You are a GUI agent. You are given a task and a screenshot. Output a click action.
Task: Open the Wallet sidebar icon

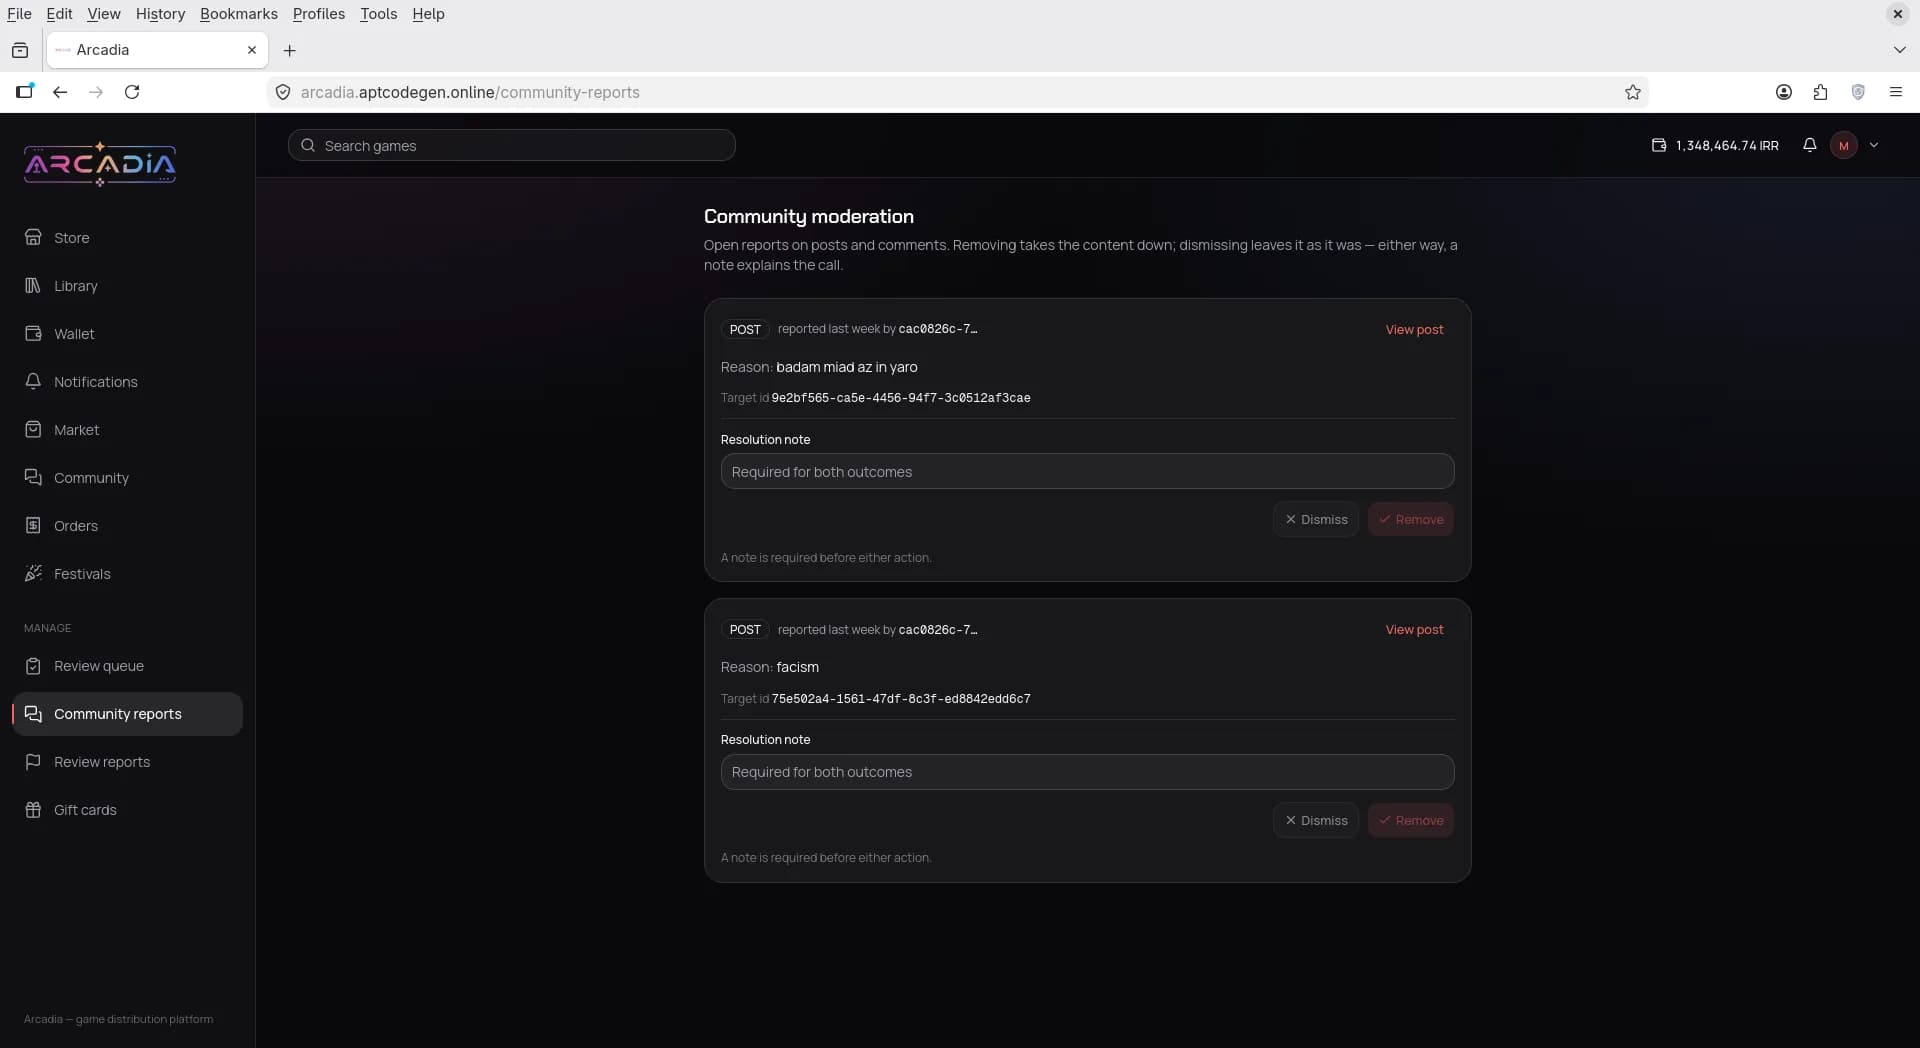click(33, 333)
